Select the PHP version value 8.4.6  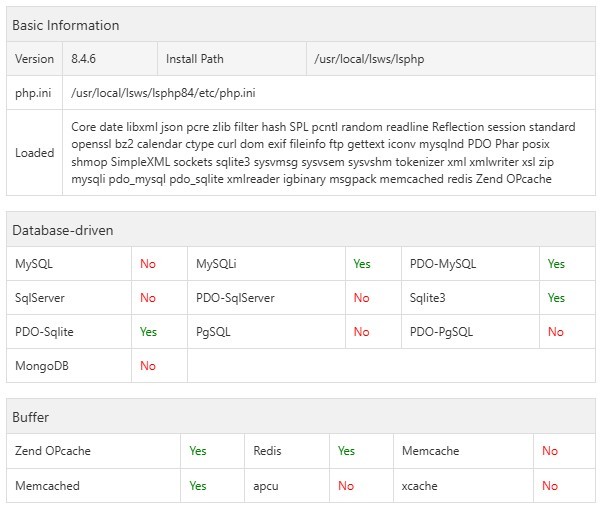[x=89, y=59]
